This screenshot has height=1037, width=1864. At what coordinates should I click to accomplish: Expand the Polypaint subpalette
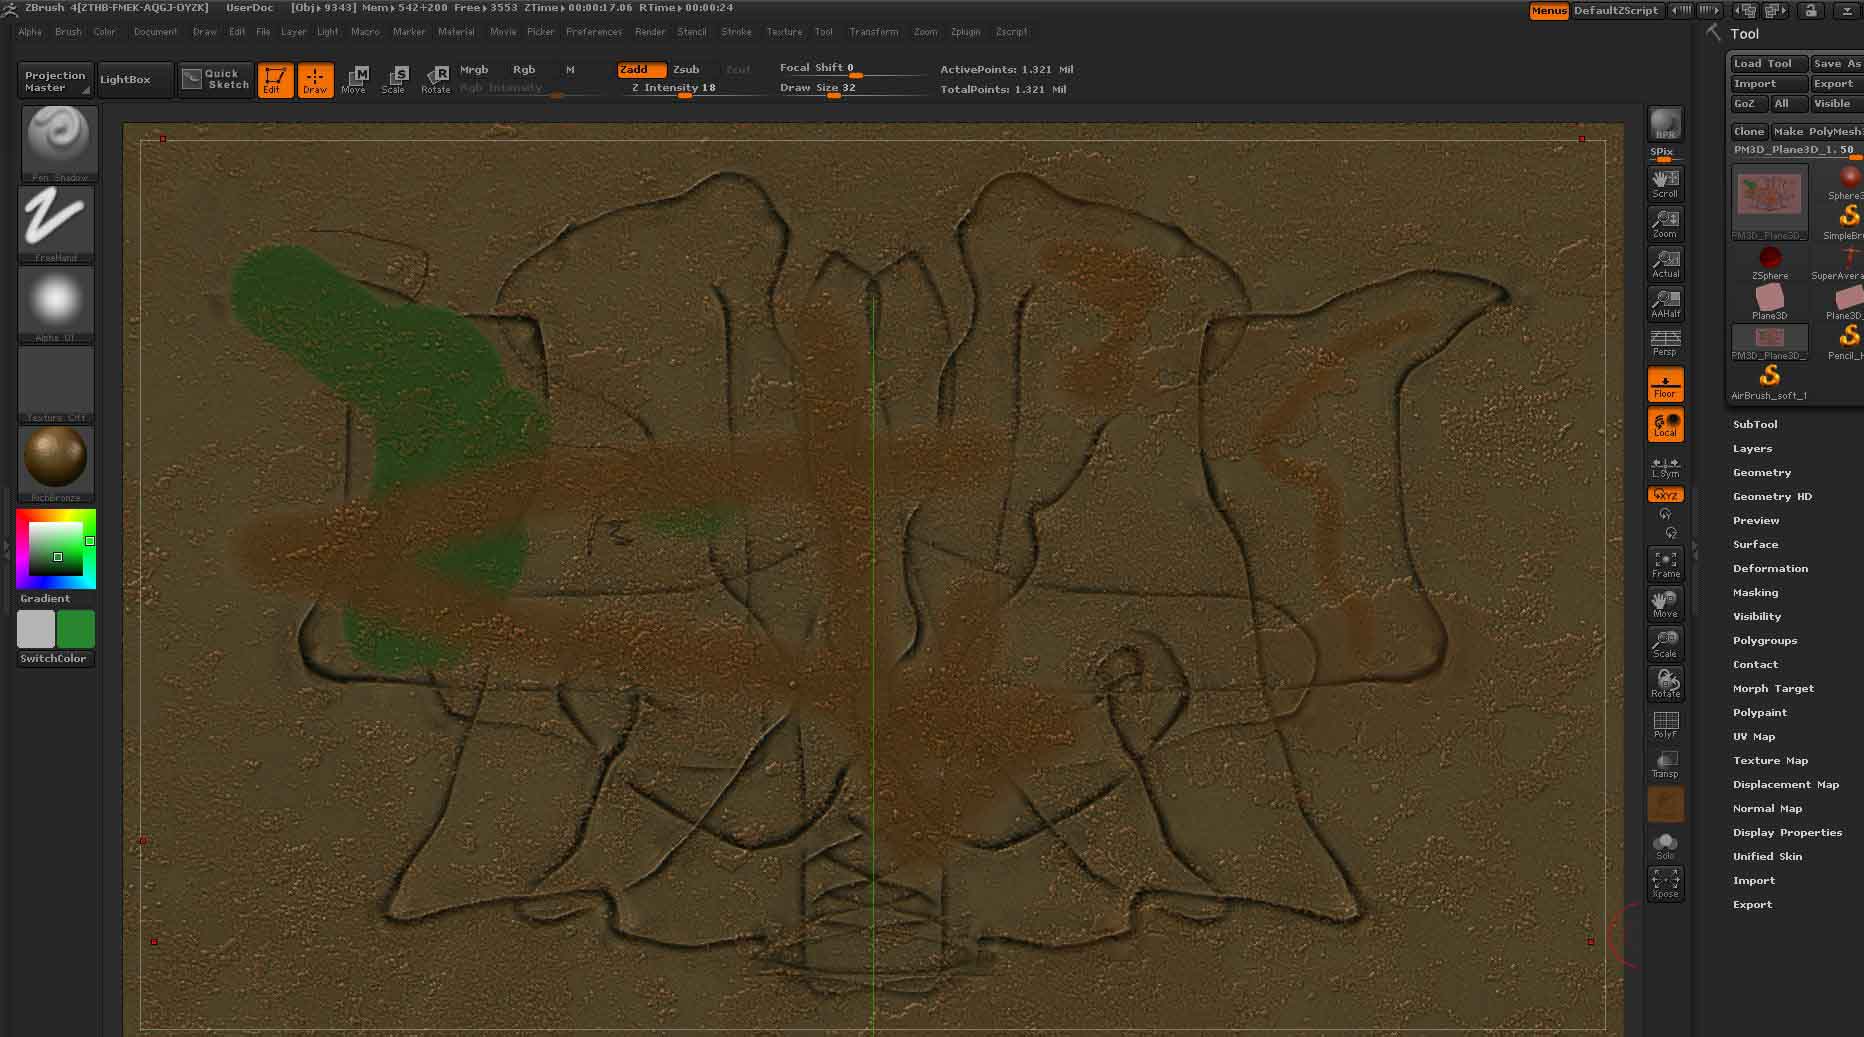tap(1759, 712)
